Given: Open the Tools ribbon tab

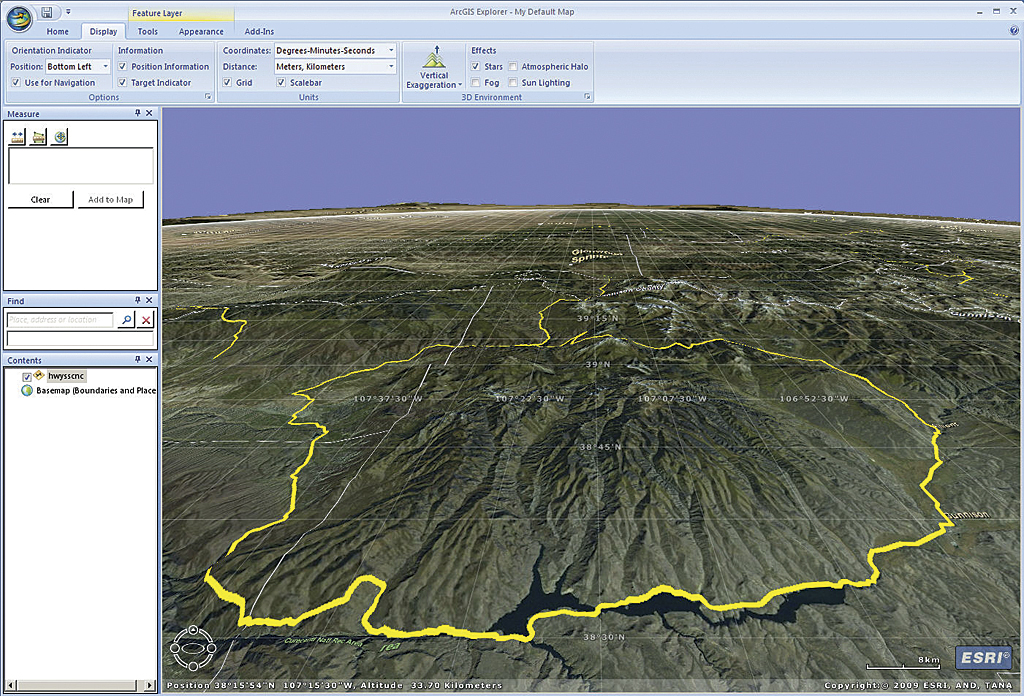Looking at the screenshot, I should (x=148, y=31).
